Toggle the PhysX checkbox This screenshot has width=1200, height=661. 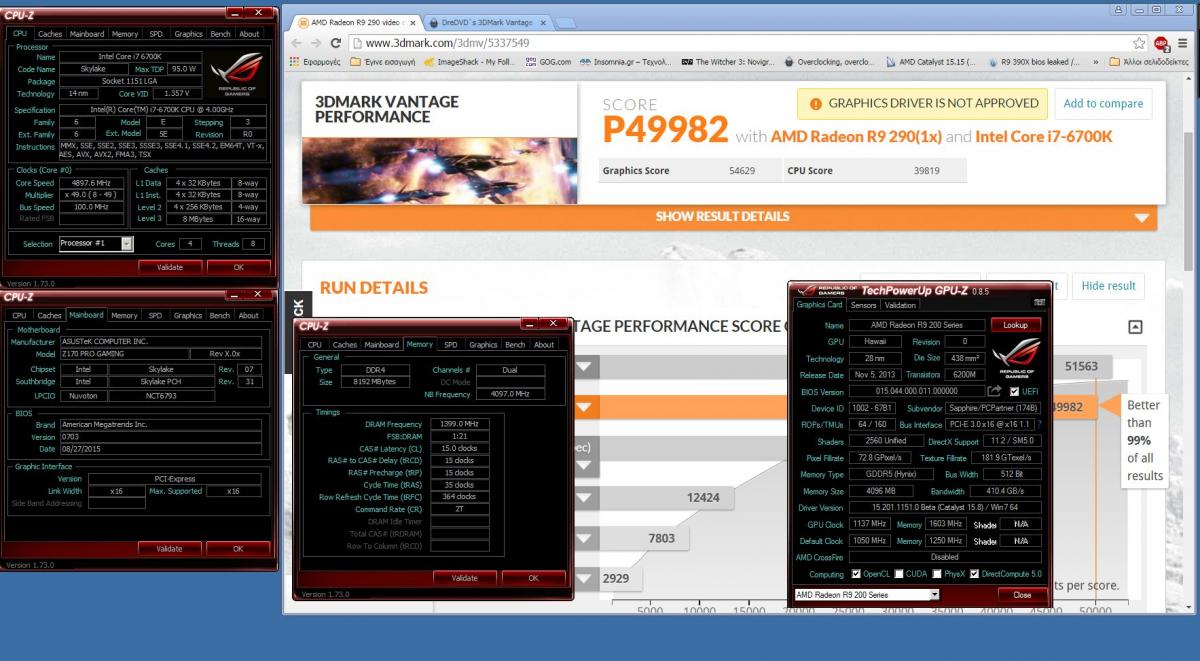[937, 574]
